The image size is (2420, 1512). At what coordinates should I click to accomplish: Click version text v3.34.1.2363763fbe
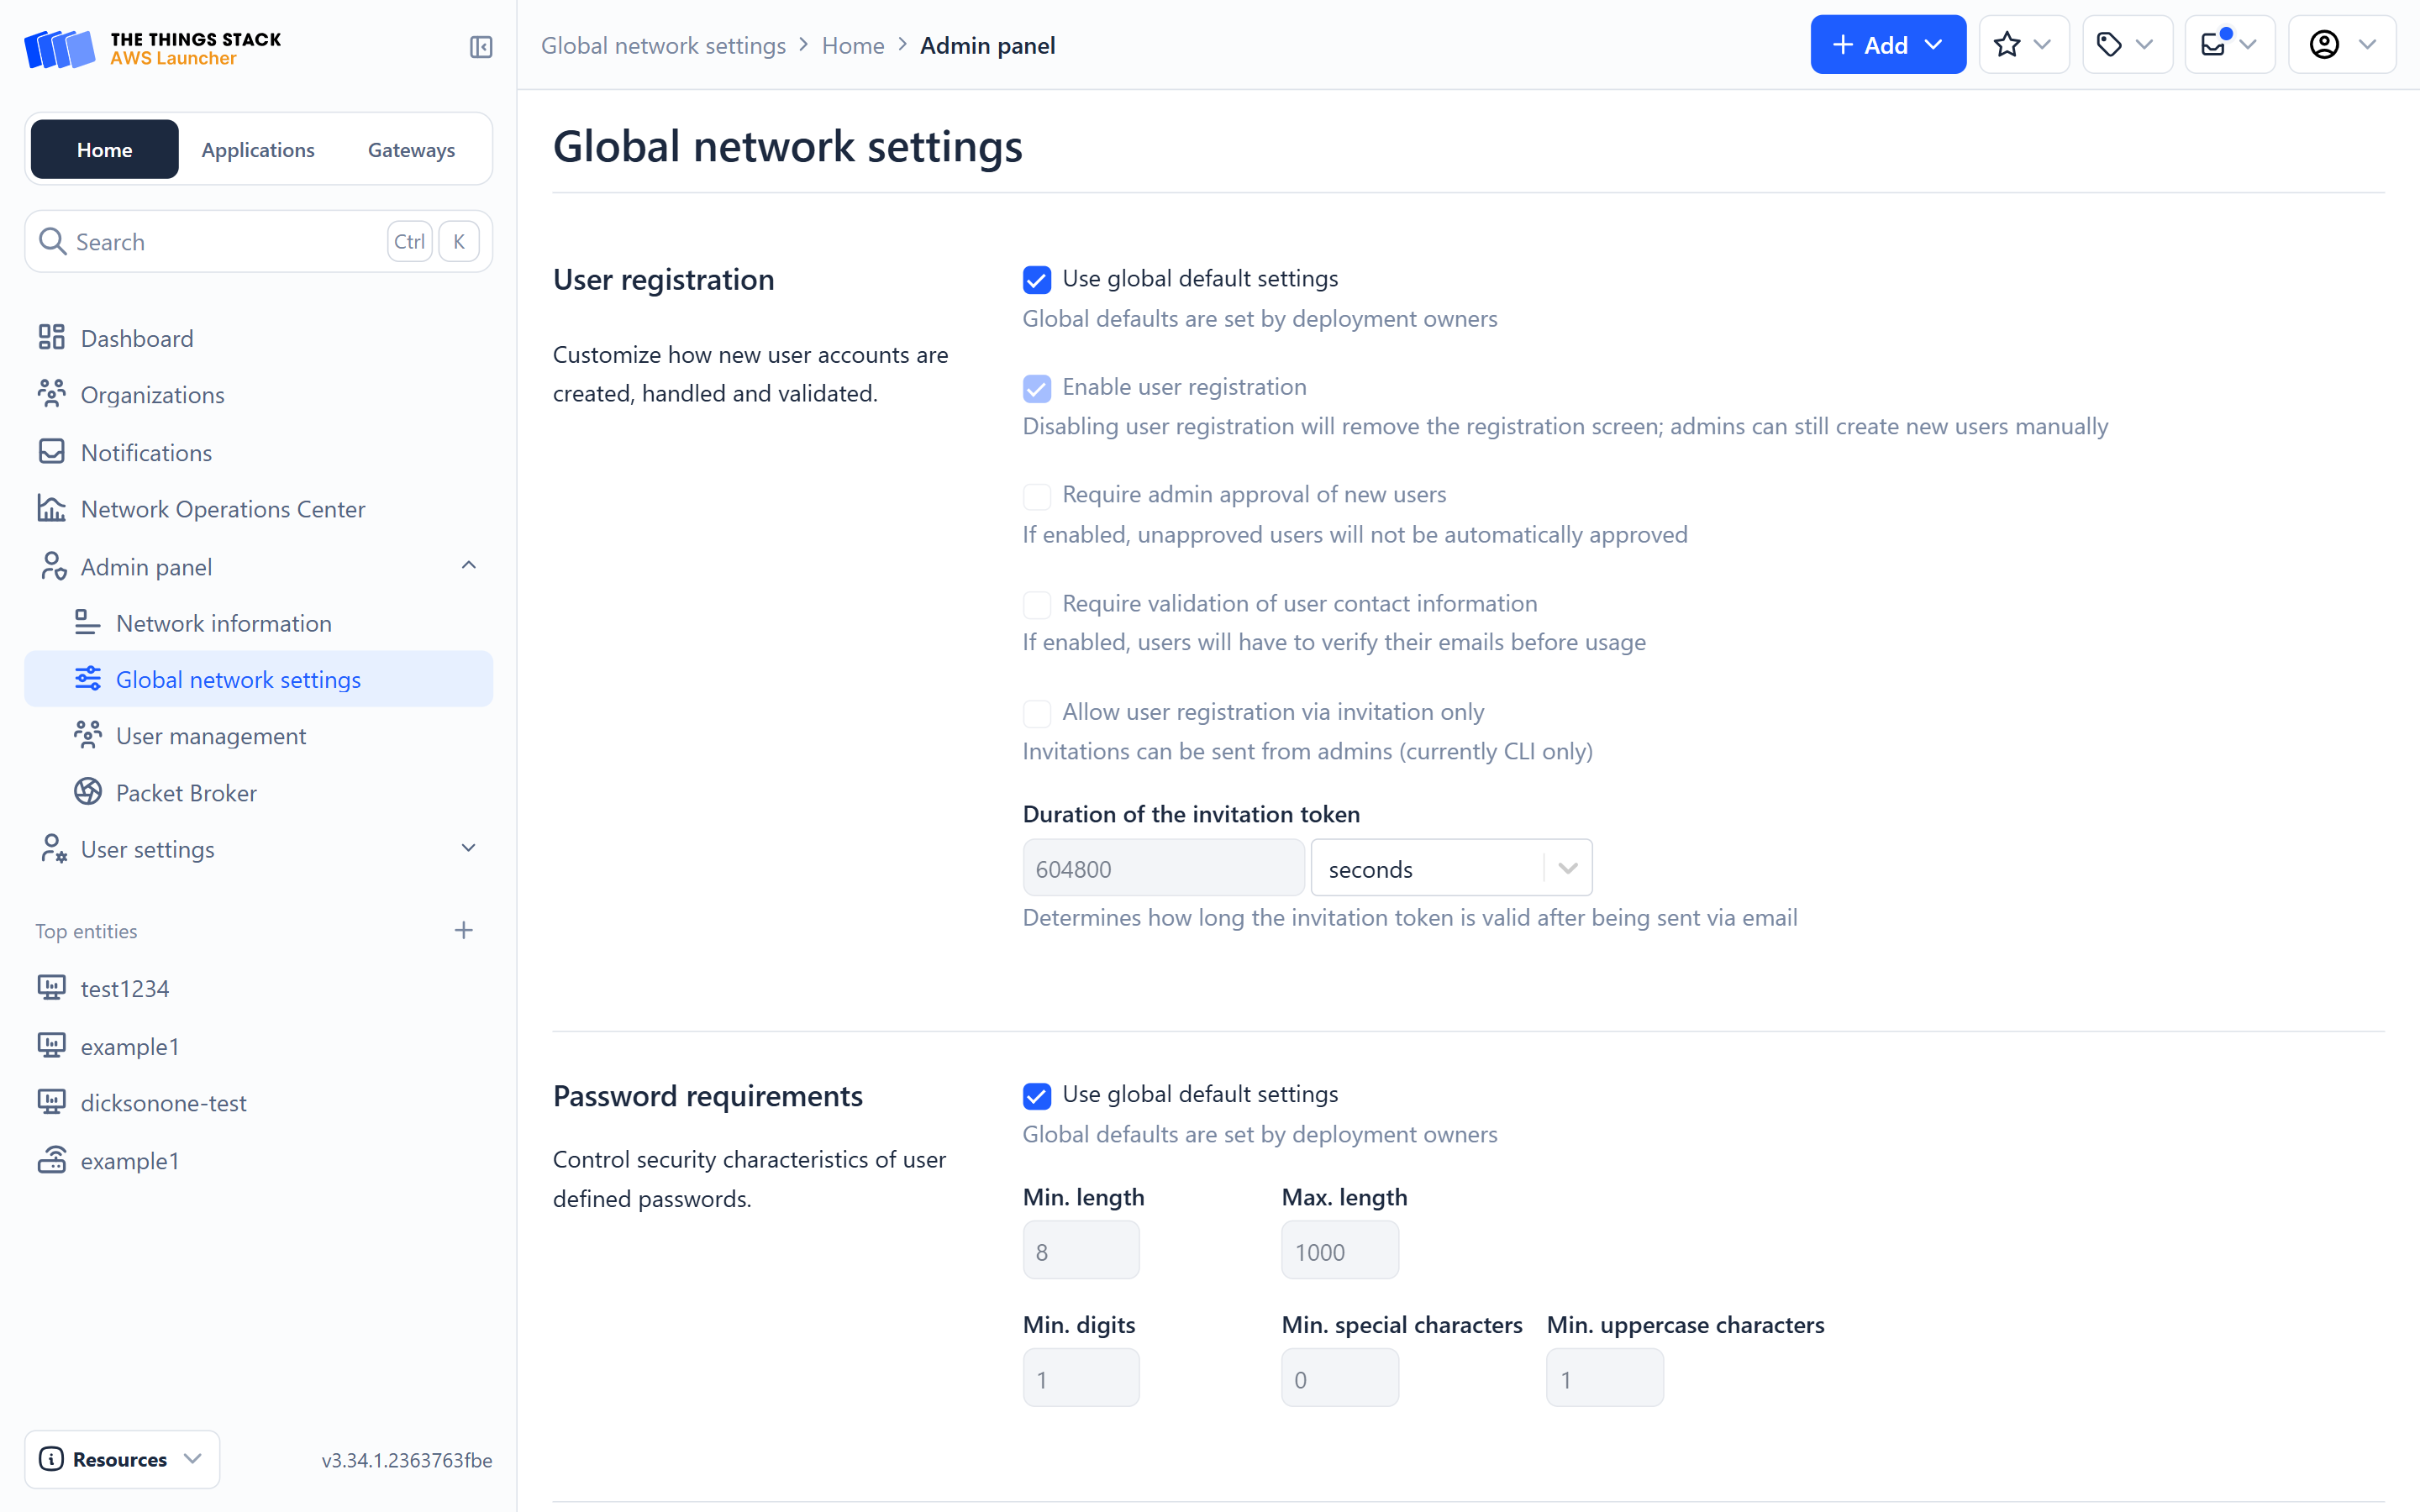407,1459
